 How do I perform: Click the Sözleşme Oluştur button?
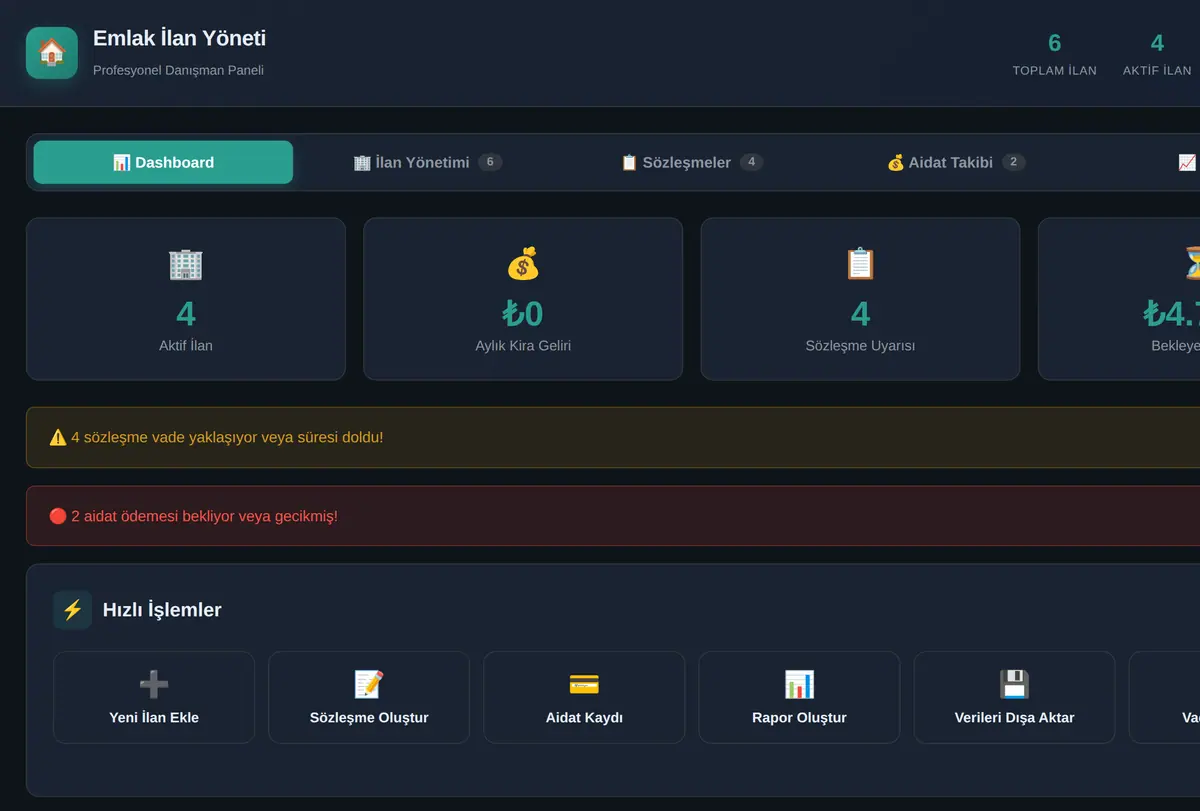pyautogui.click(x=369, y=698)
